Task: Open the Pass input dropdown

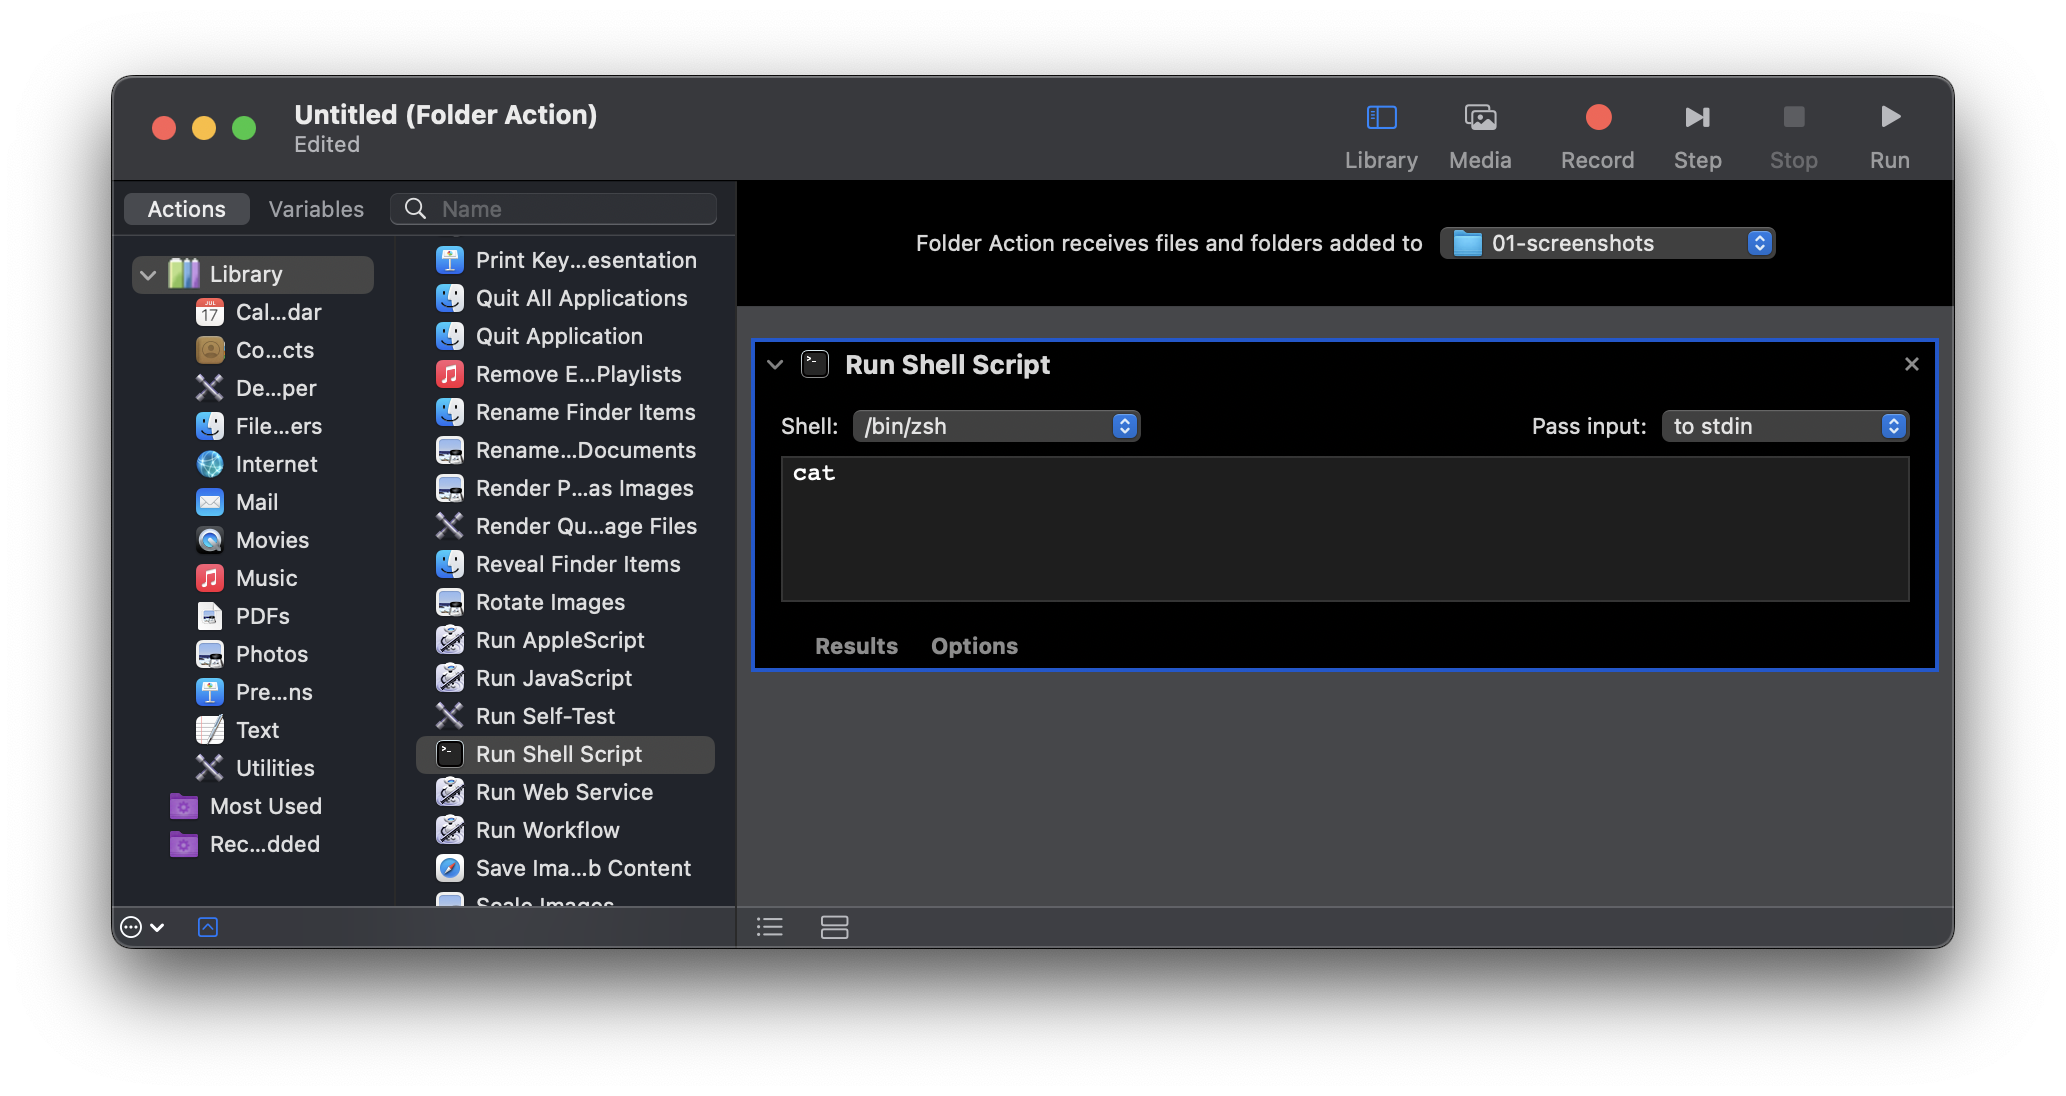Action: [x=1784, y=426]
